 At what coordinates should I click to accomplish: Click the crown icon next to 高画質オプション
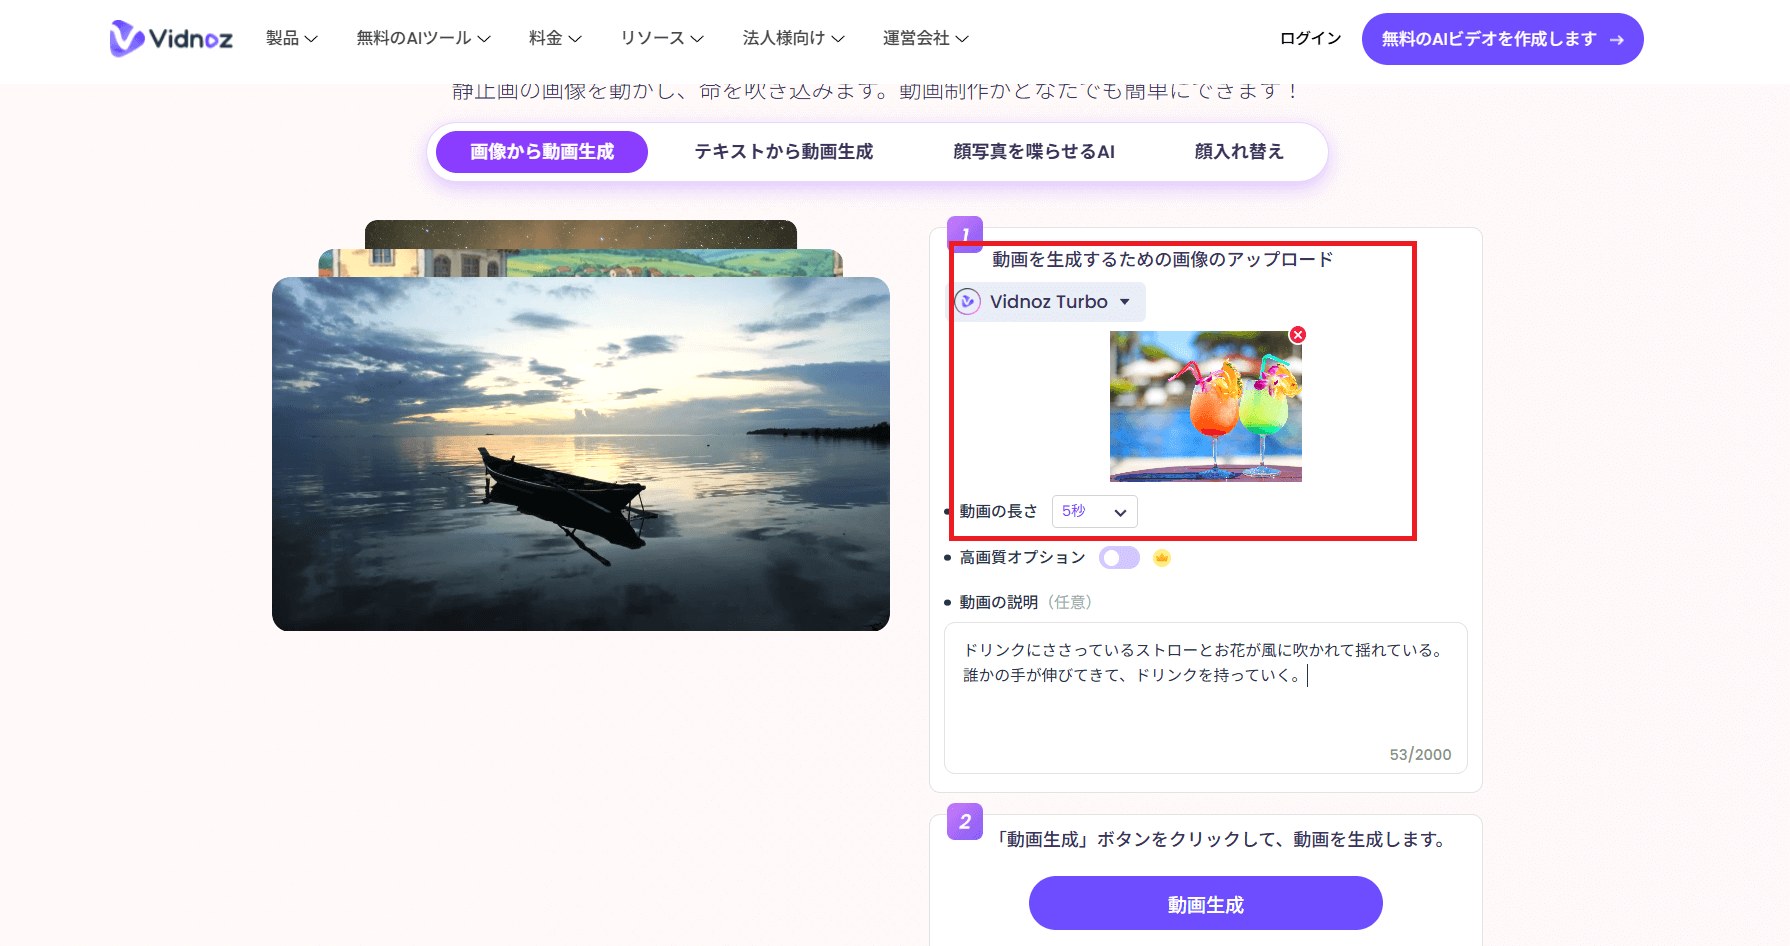pyautogui.click(x=1161, y=557)
